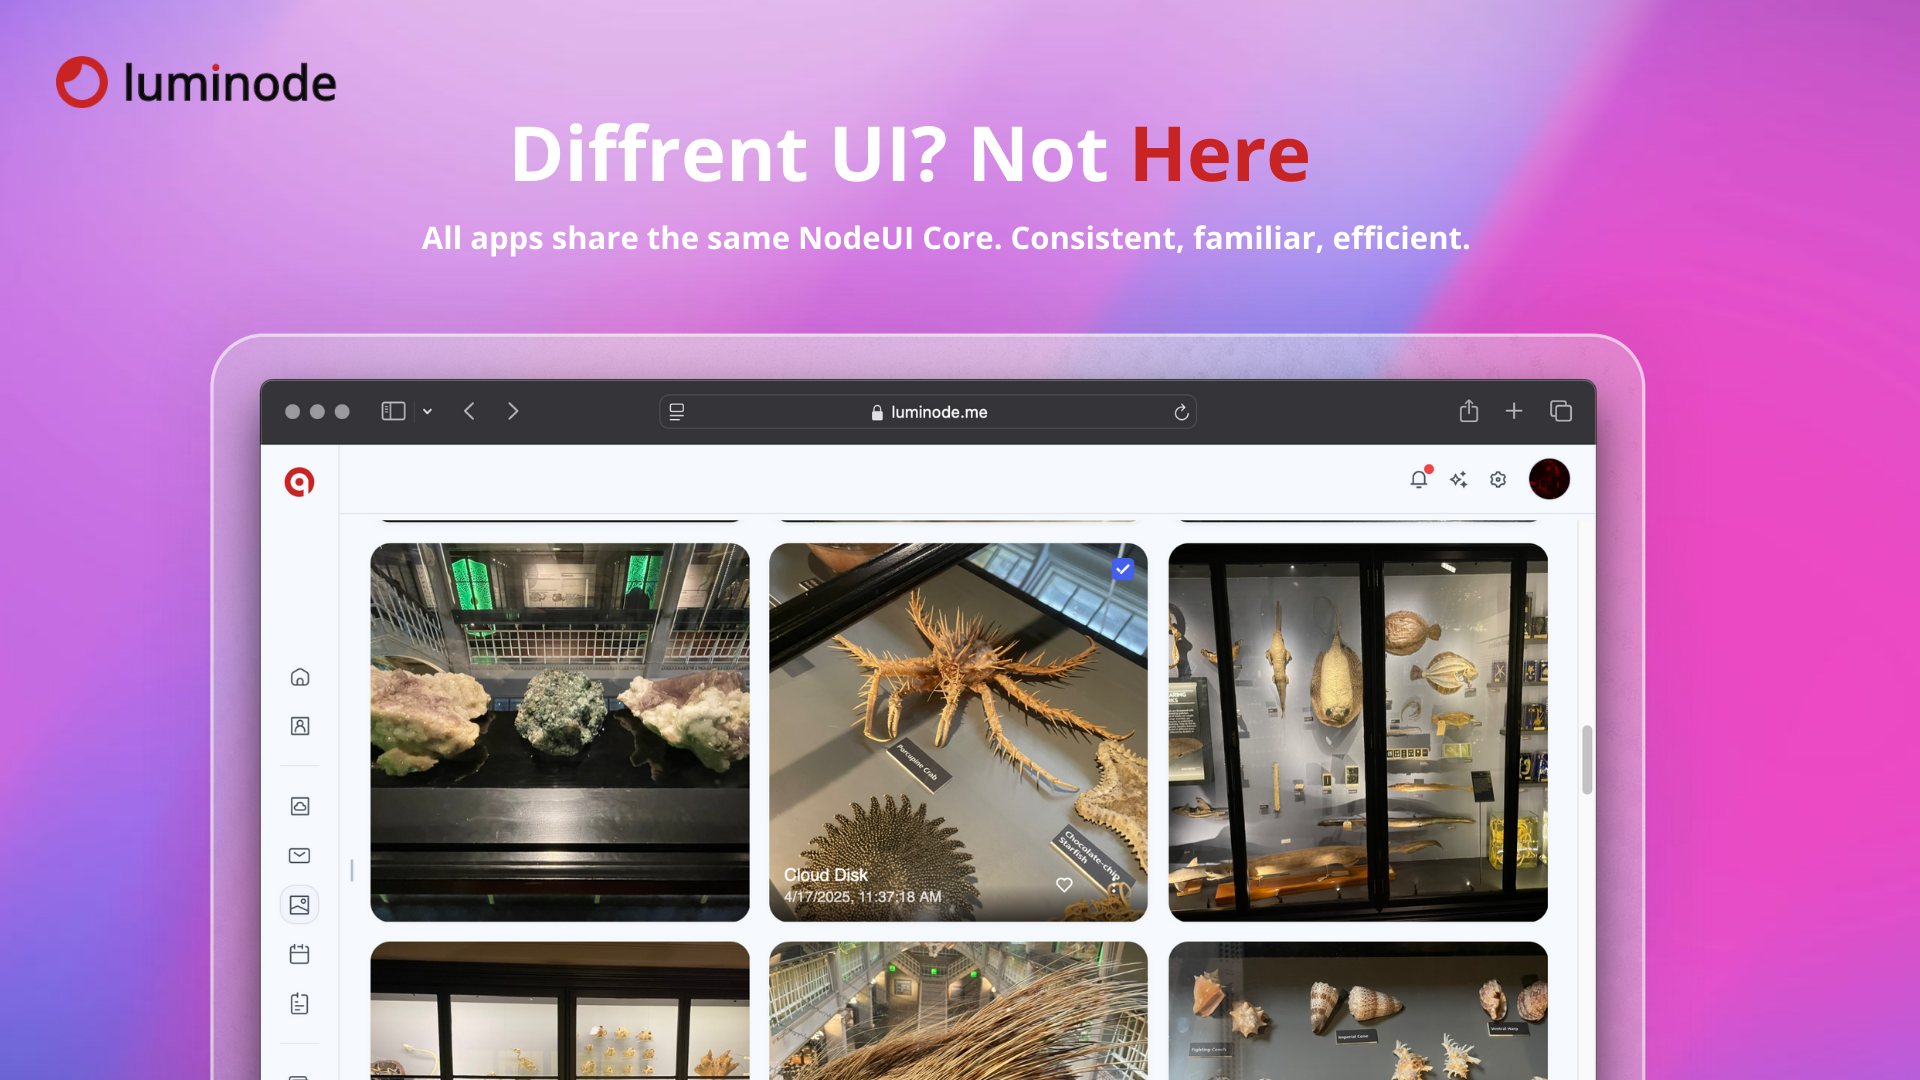Open the Cloud Disk sidebar icon
This screenshot has width=1920, height=1080.
pos(300,807)
